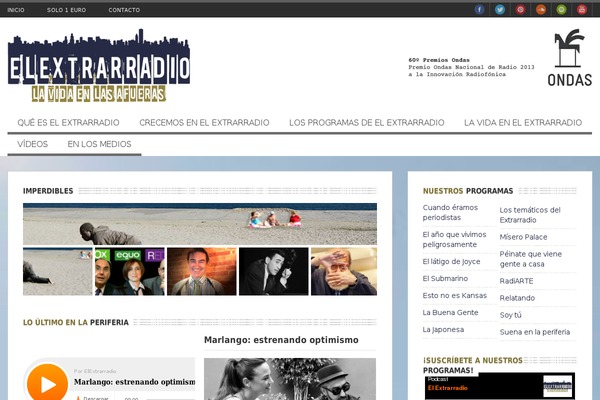Open the SoundCloud social icon
This screenshot has width=600, height=400.
click(541, 10)
